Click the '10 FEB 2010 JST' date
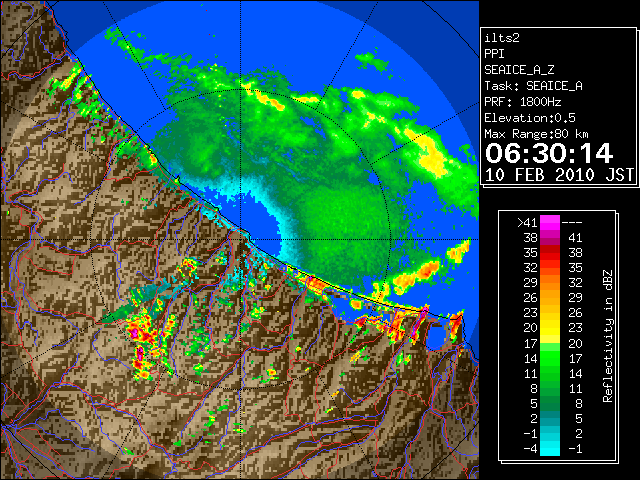This screenshot has height=480, width=640. [559, 175]
